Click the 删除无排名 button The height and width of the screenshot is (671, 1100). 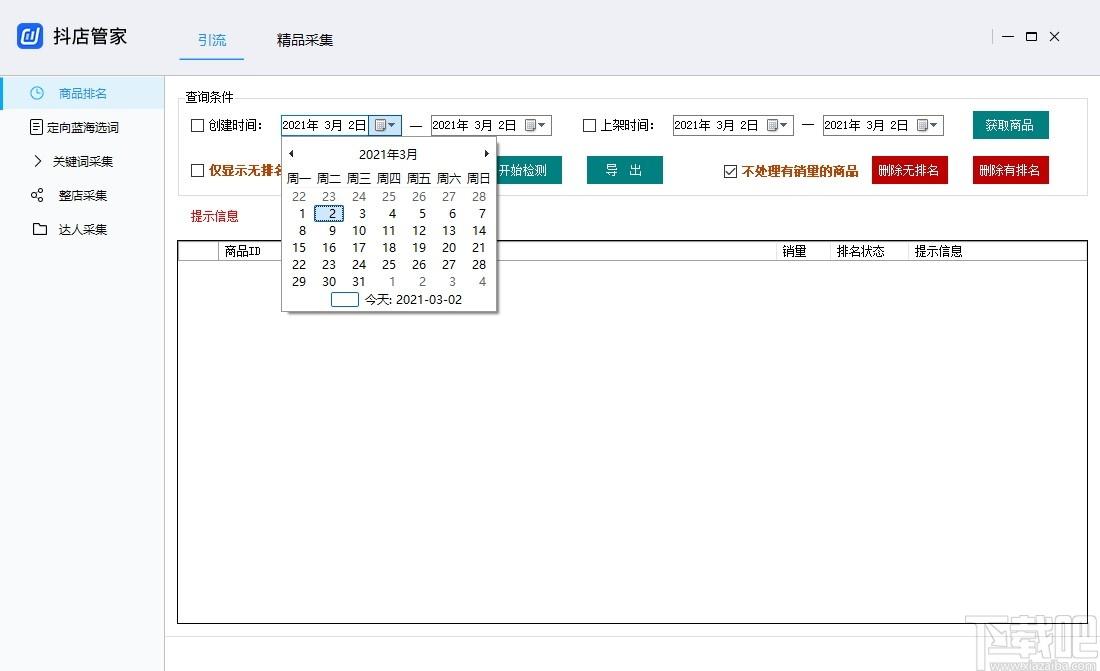click(909, 170)
